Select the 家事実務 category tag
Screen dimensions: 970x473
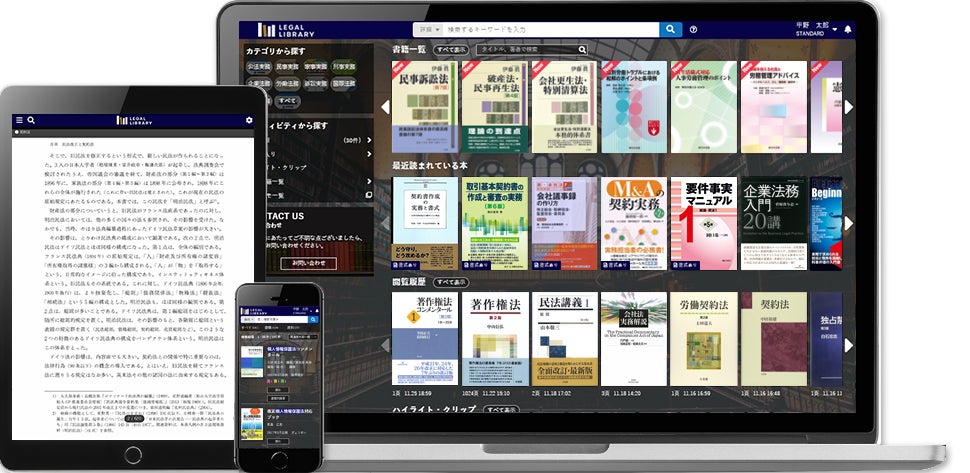(315, 66)
